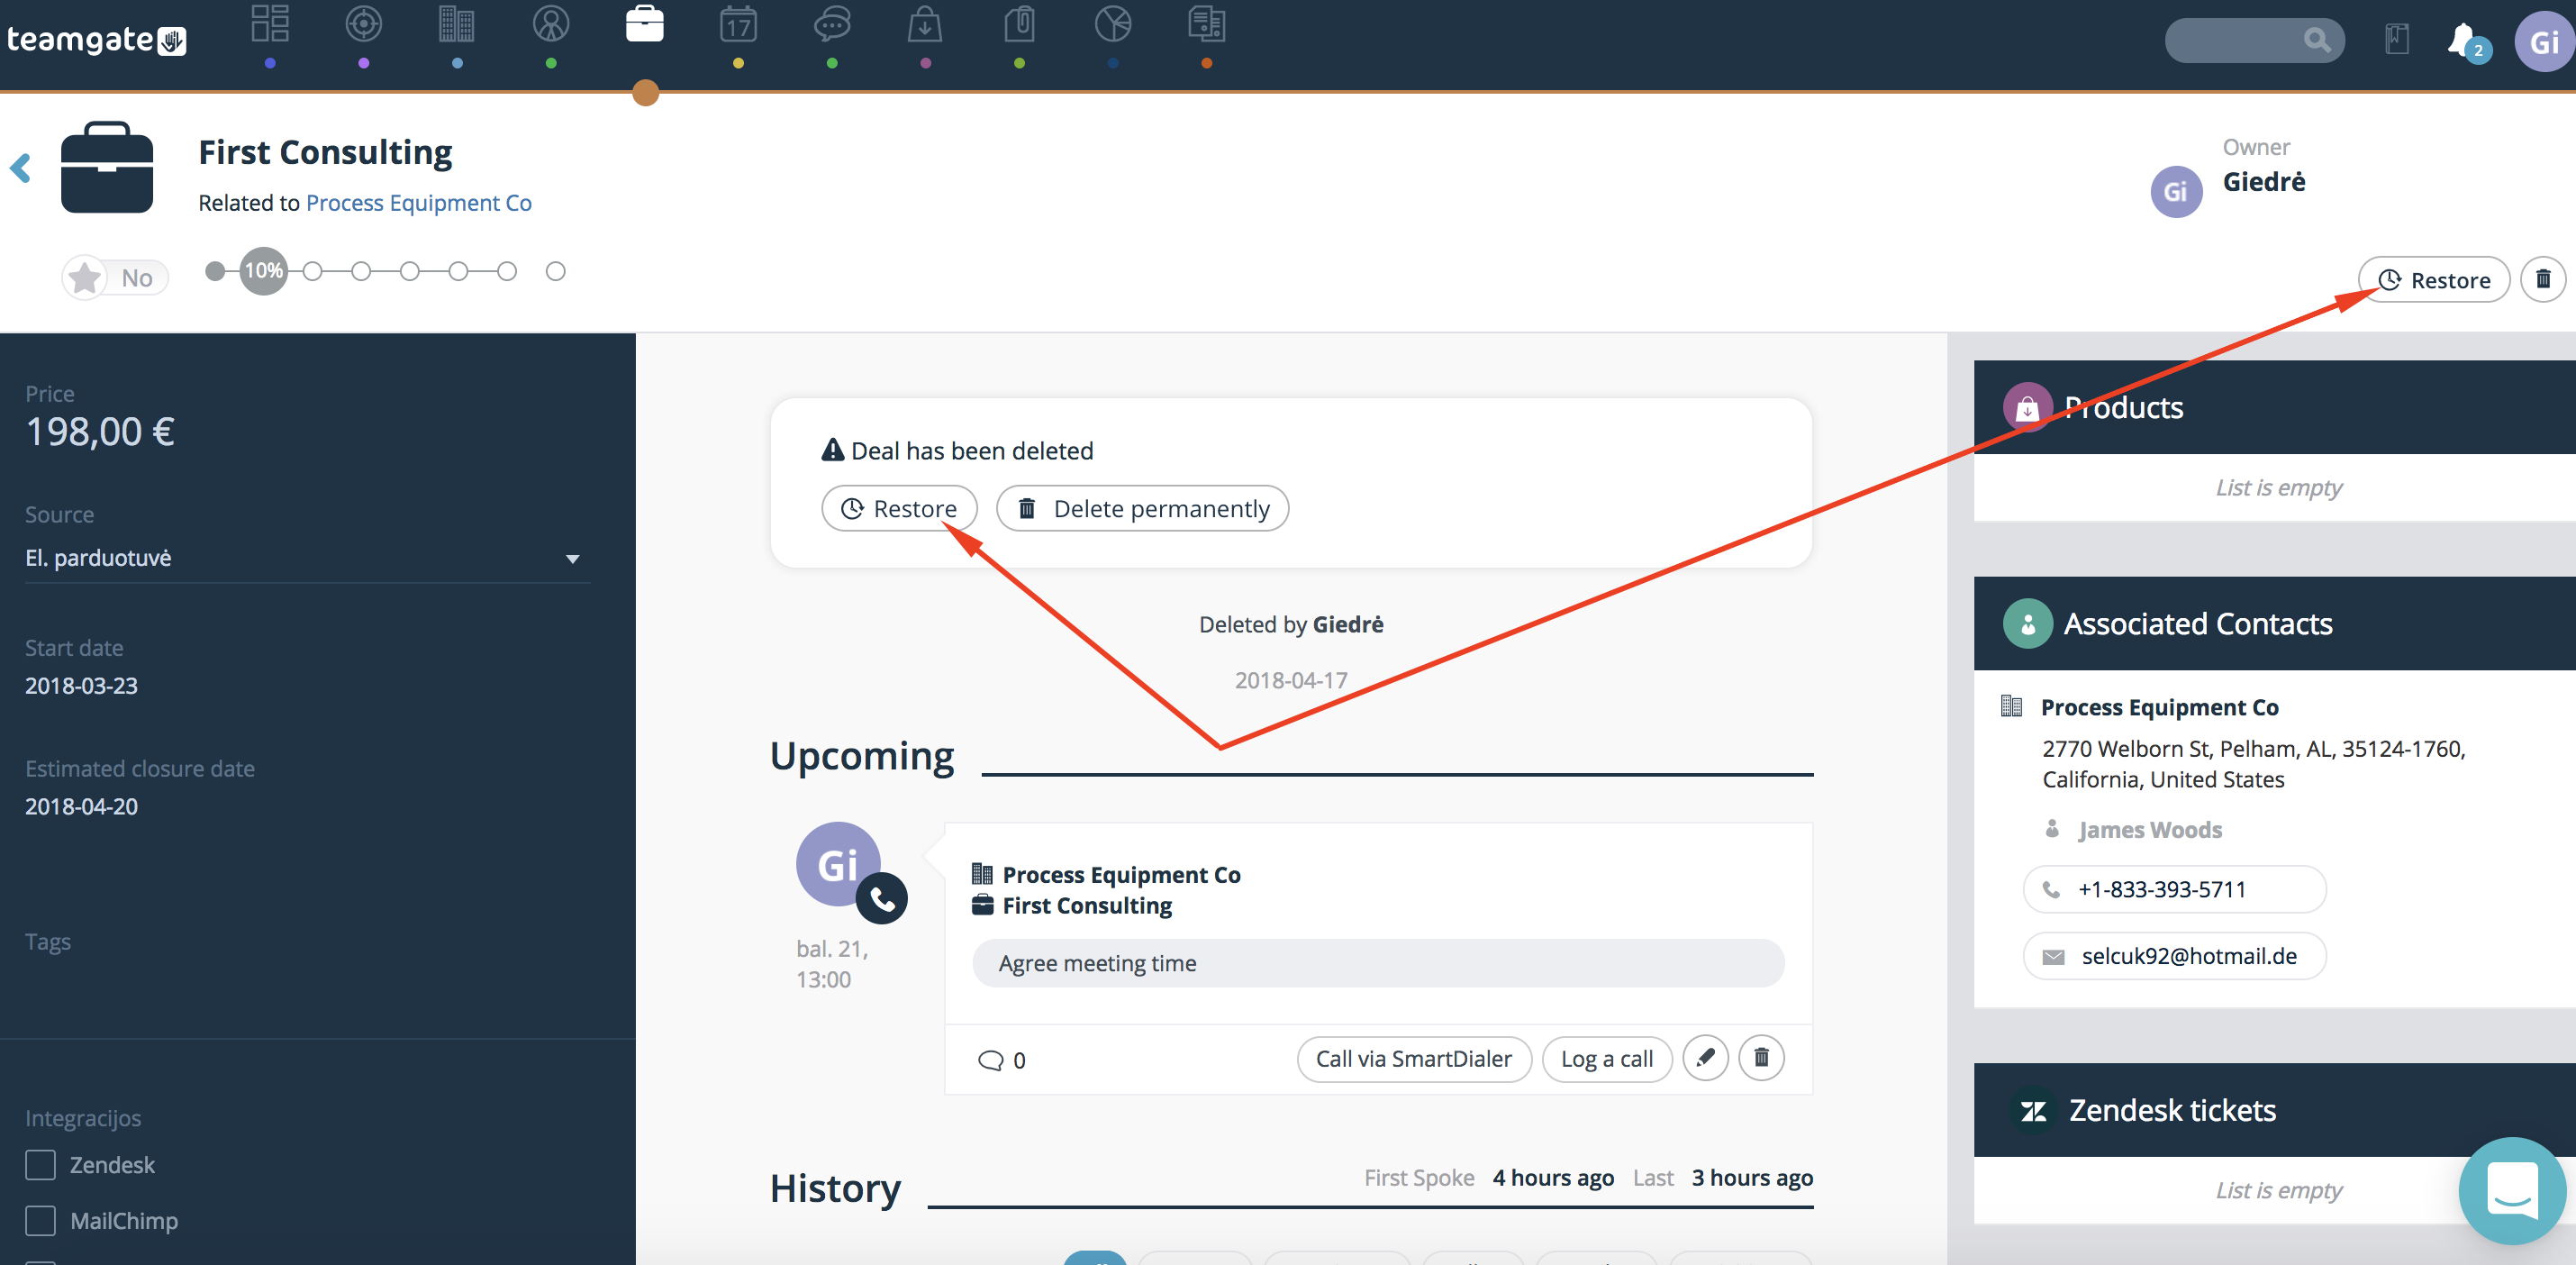This screenshot has height=1265, width=2576.
Task: Select the first pipeline stage dot
Action: point(215,271)
